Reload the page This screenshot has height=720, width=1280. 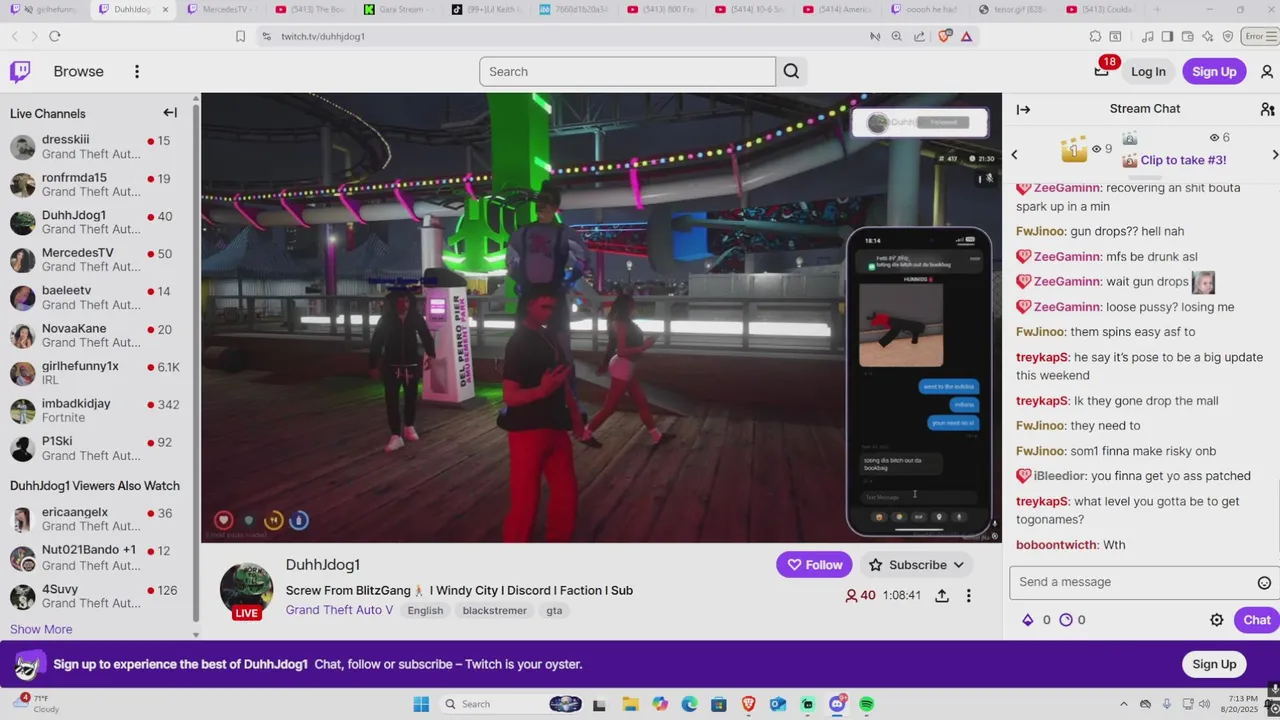pyautogui.click(x=55, y=36)
